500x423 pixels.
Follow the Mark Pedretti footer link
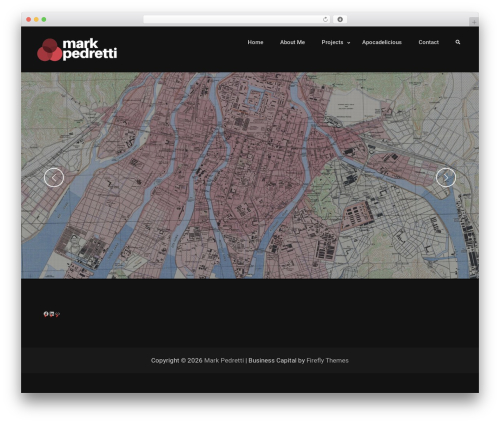pos(224,361)
